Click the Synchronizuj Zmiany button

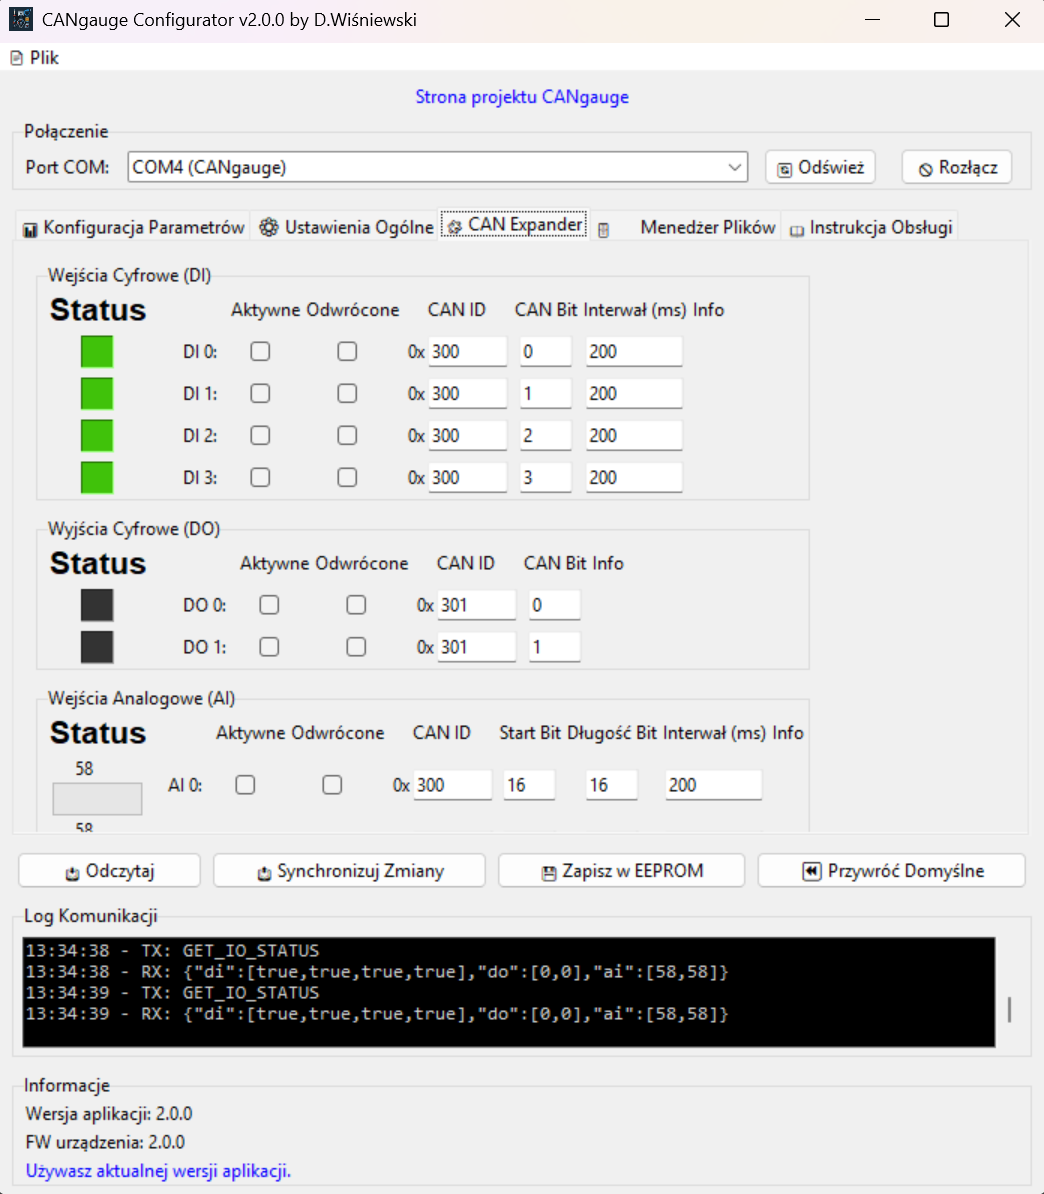pyautogui.click(x=350, y=871)
